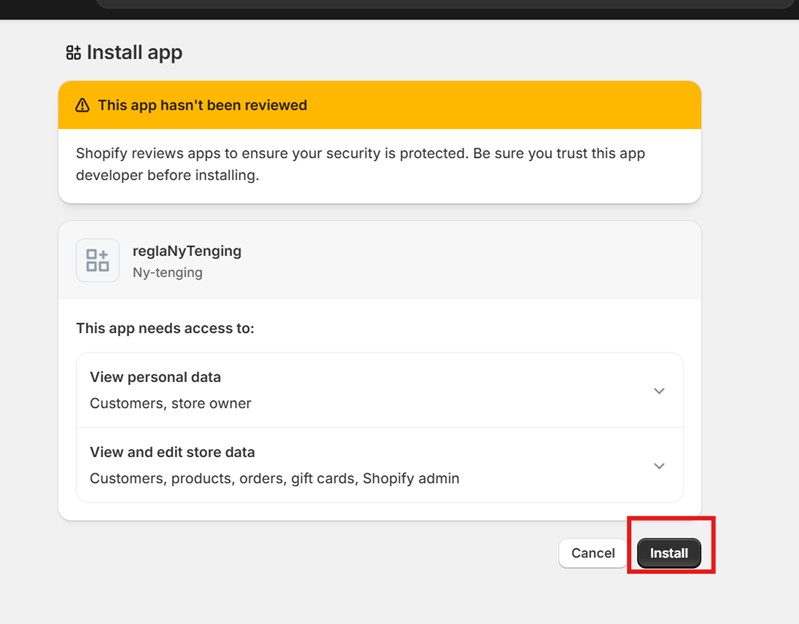Click "This app needs access to:" label
799x624 pixels.
click(165, 328)
